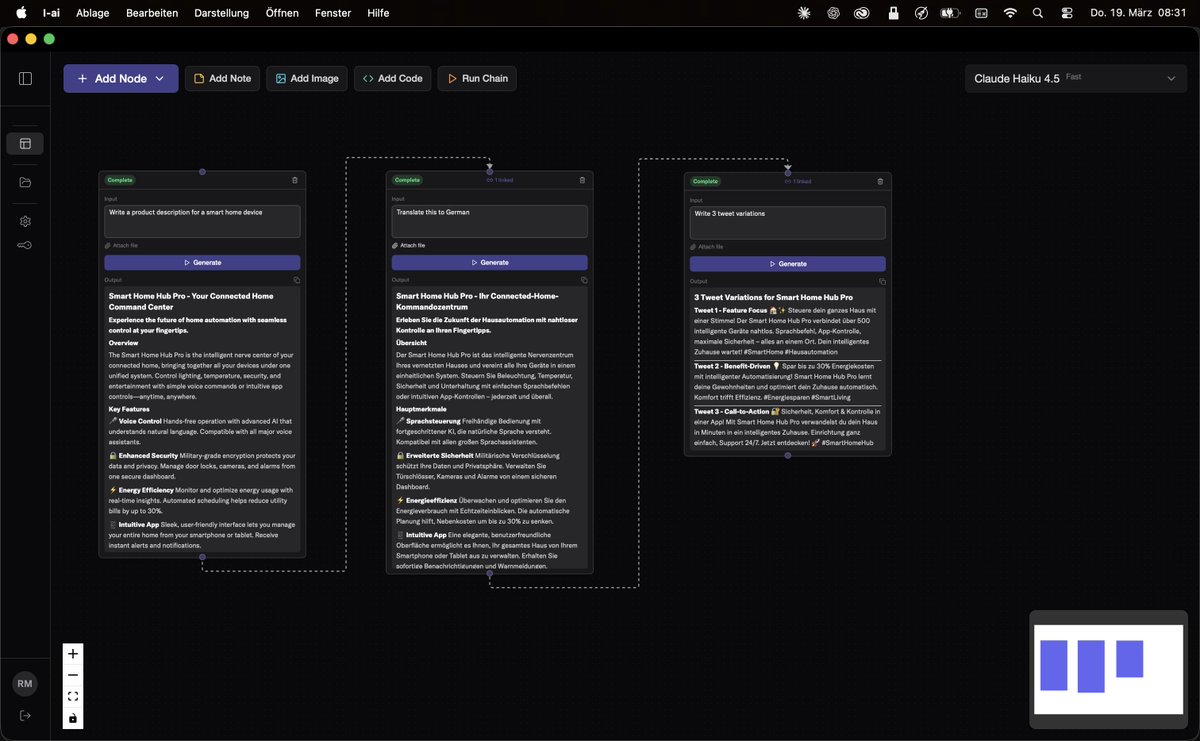Viewport: 1200px width, 741px height.
Task: Click the 'Key Features' heading in output
Action: click(x=129, y=409)
